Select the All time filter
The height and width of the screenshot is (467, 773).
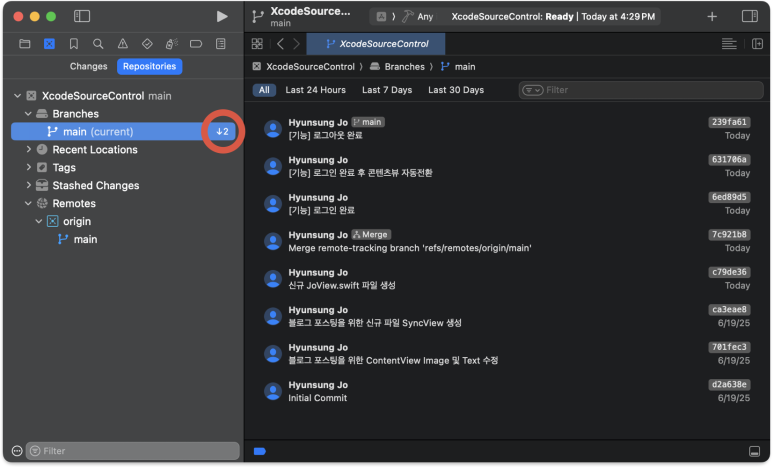(264, 90)
